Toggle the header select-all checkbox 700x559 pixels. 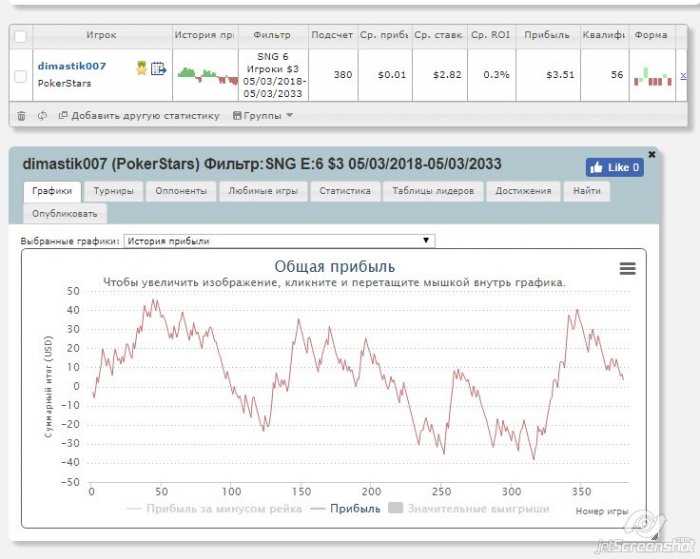click(x=21, y=36)
